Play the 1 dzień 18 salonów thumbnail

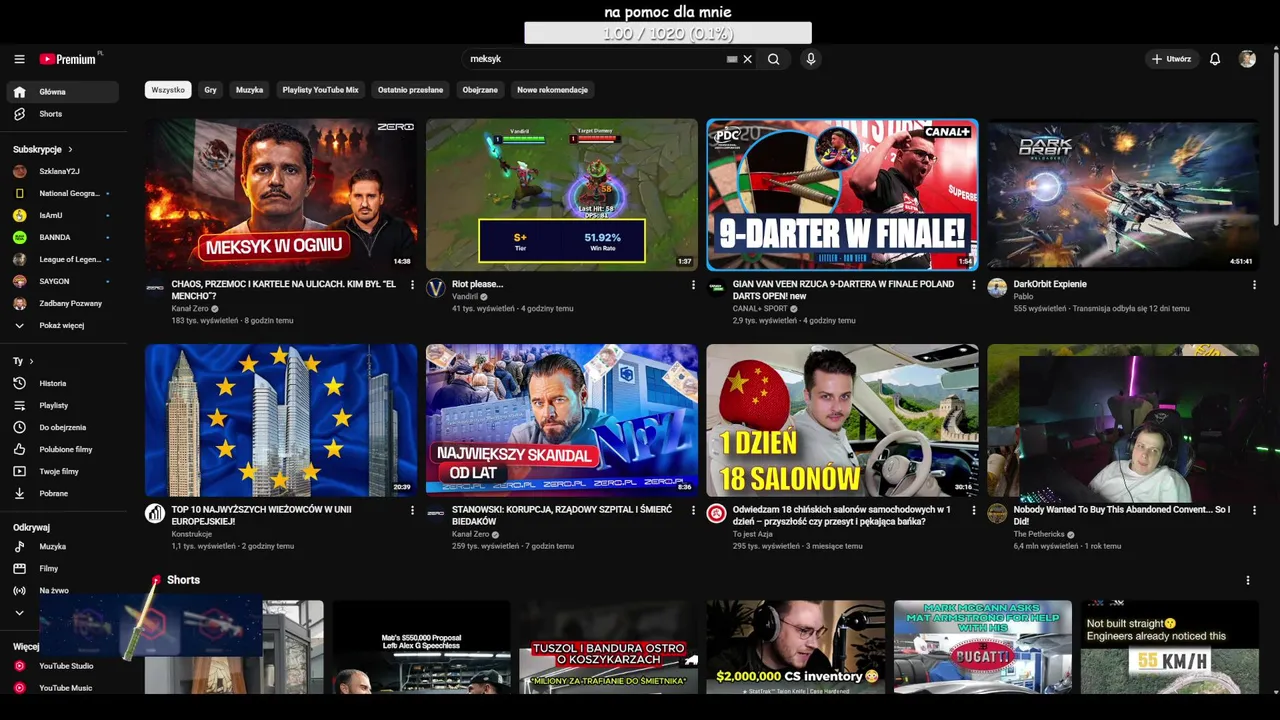pyautogui.click(x=842, y=420)
